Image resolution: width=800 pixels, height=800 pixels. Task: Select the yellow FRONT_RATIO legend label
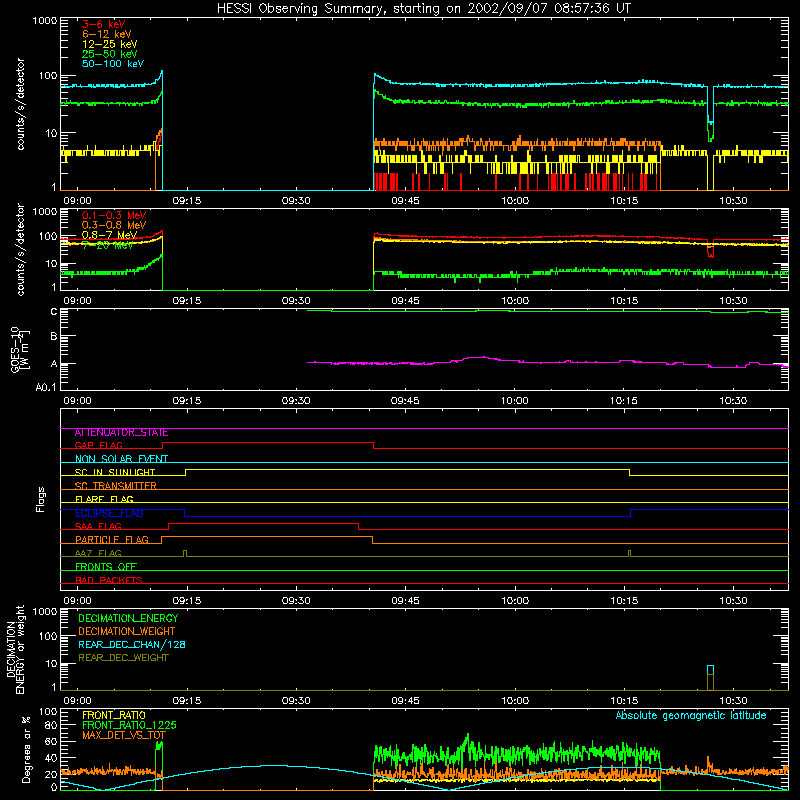click(114, 715)
